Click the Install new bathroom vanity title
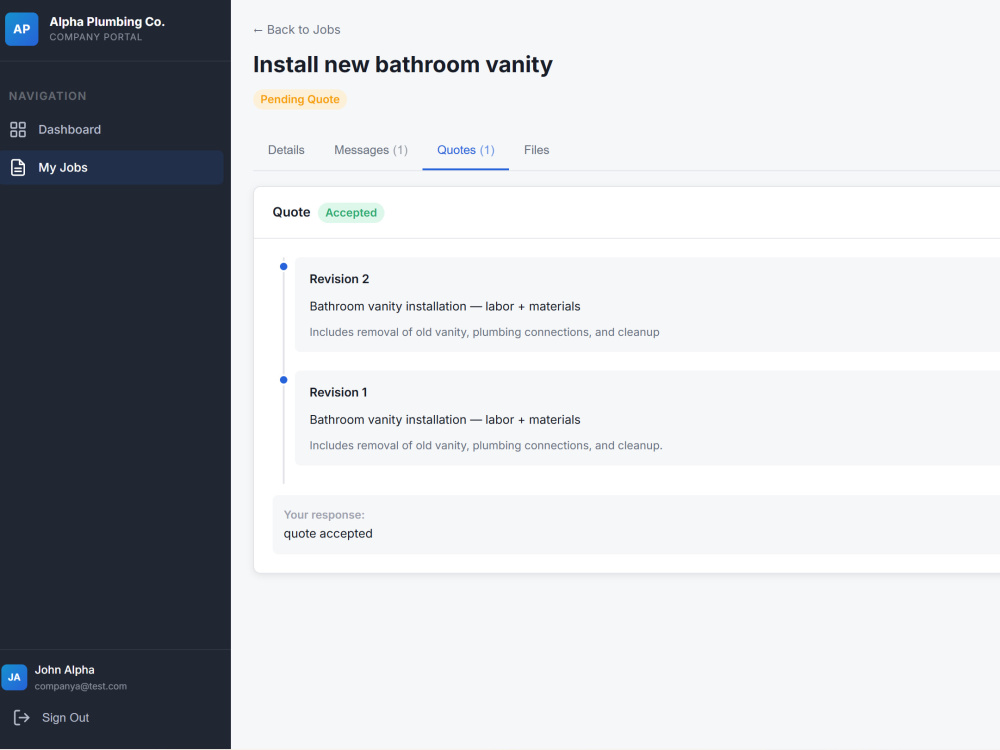 pyautogui.click(x=403, y=64)
